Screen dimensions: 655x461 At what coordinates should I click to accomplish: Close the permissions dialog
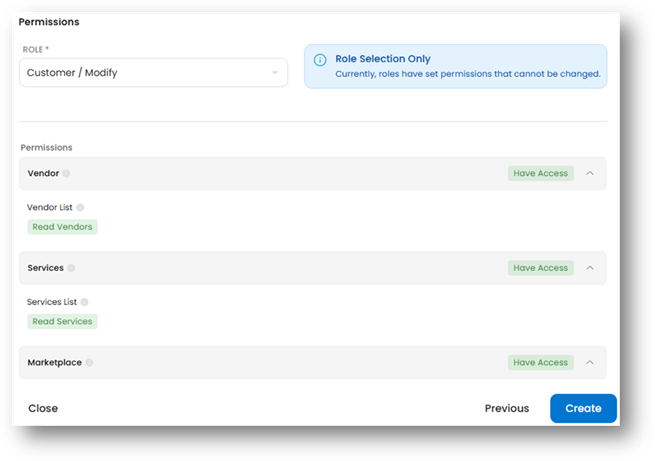click(43, 408)
